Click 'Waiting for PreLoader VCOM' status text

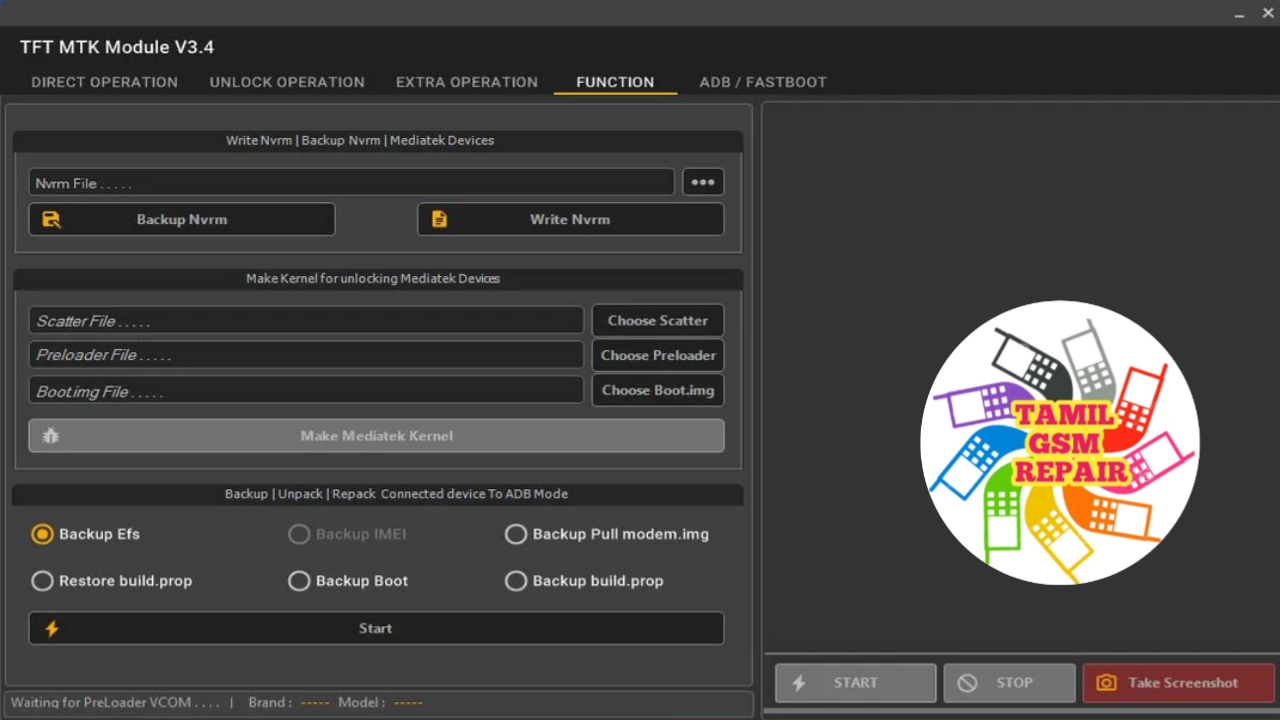pos(115,702)
